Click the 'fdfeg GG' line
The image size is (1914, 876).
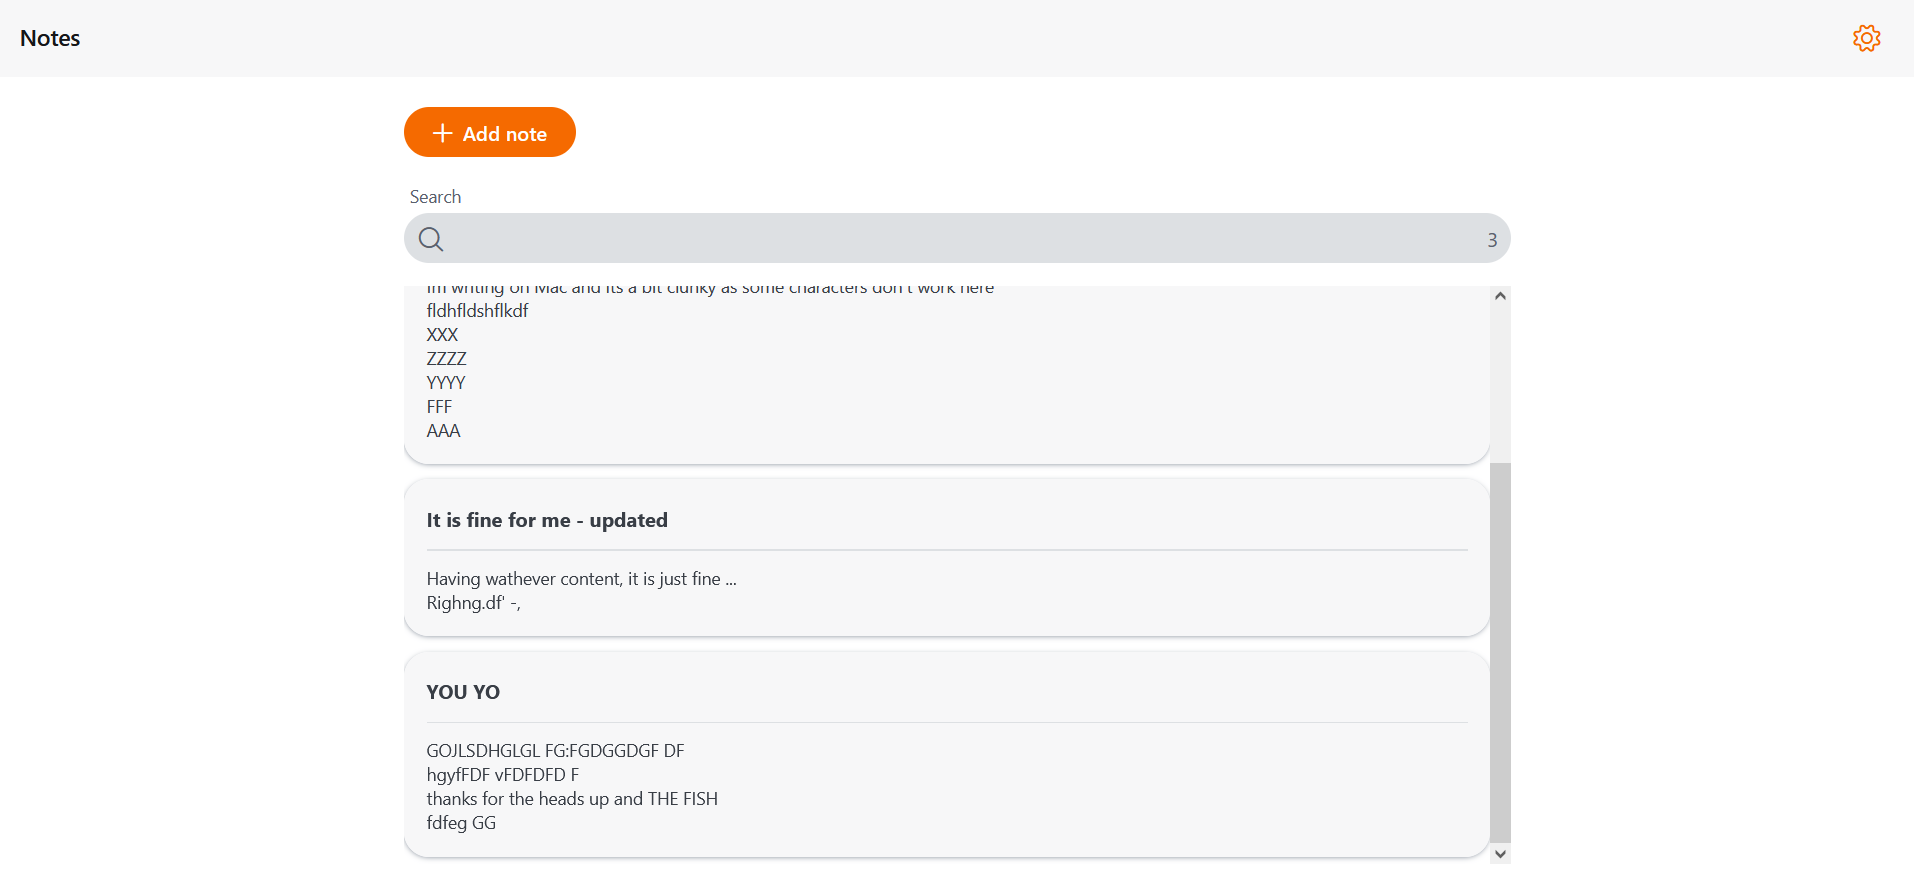click(461, 823)
